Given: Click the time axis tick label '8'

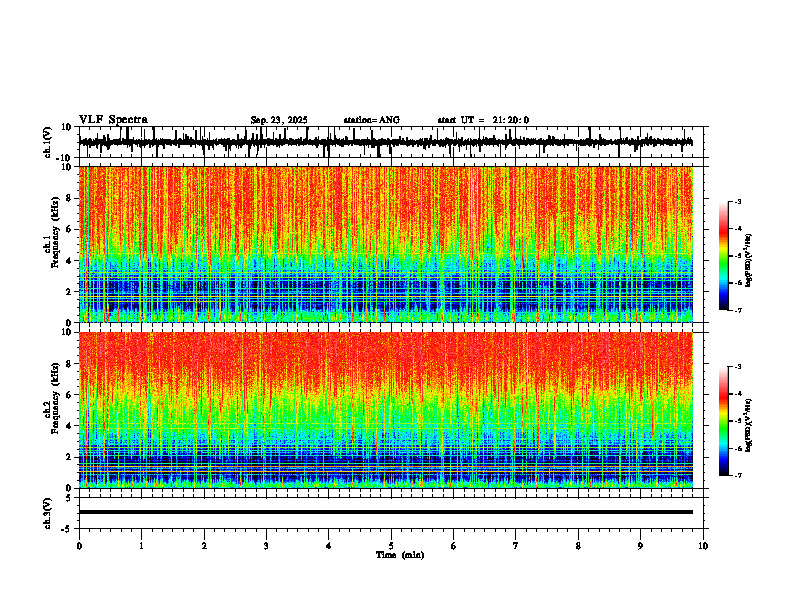Looking at the screenshot, I should click(x=578, y=546).
